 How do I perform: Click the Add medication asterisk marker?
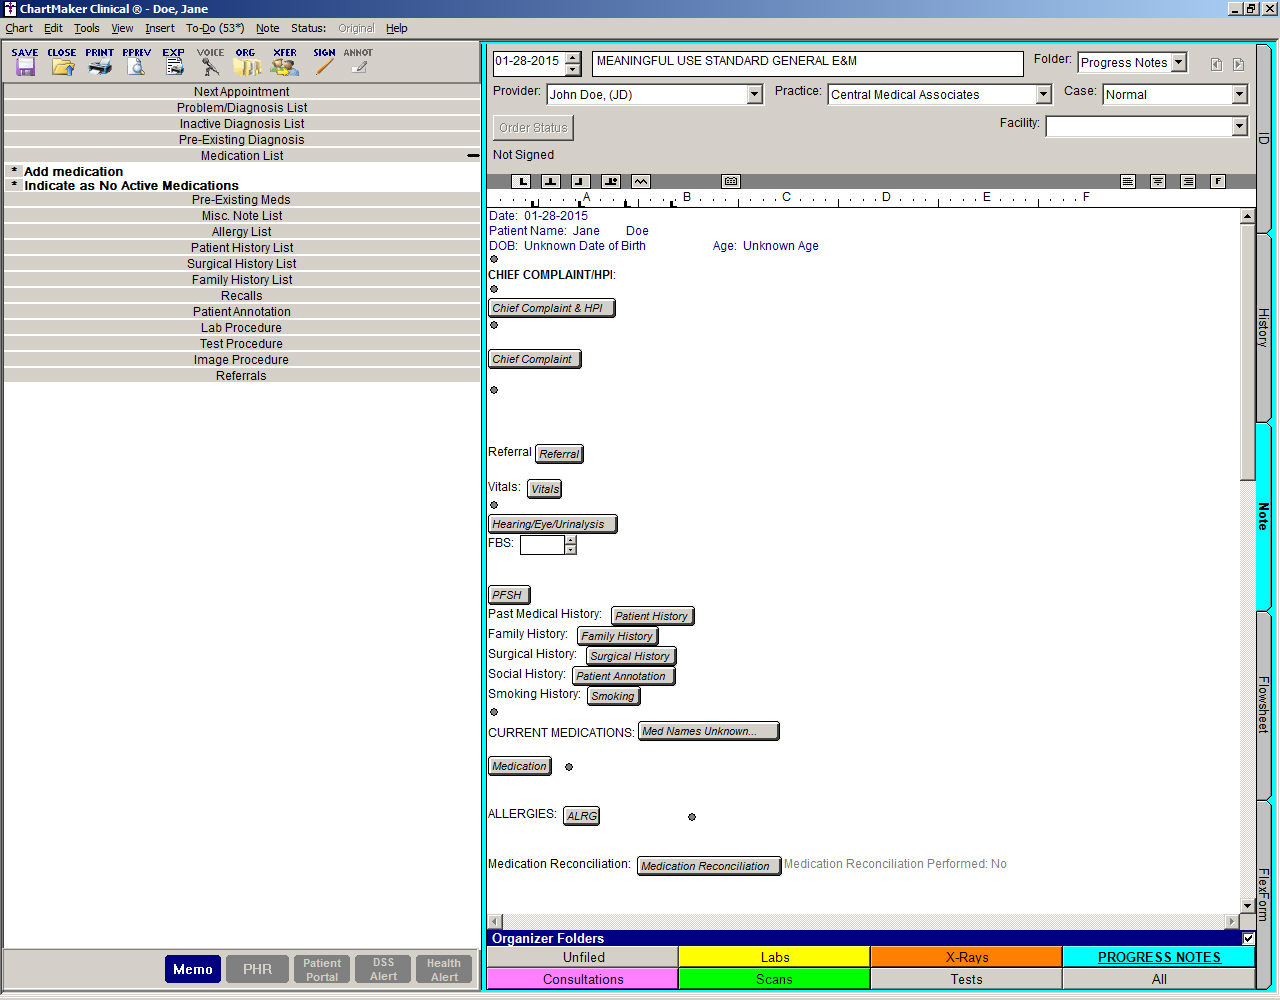click(14, 171)
